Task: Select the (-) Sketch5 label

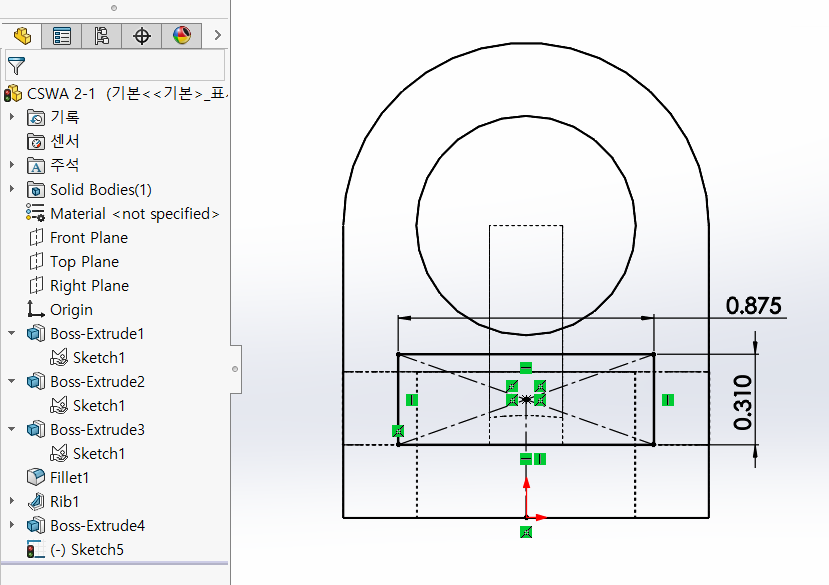Action: (x=87, y=550)
